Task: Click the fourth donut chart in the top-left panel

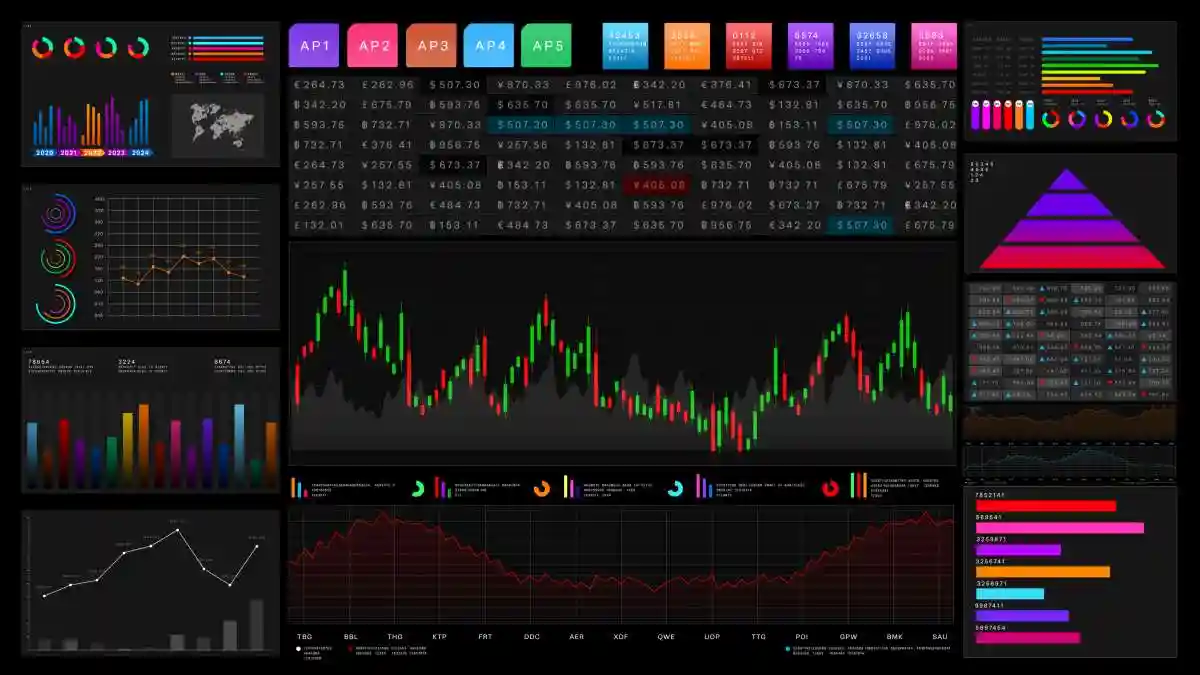Action: click(x=138, y=47)
